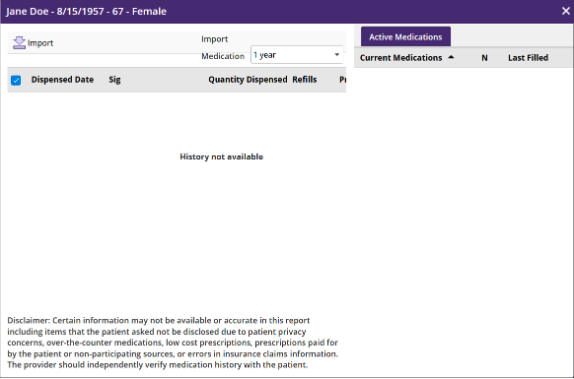Close the Jane Doe medication dialog
The width and height of the screenshot is (574, 379).
[566, 11]
